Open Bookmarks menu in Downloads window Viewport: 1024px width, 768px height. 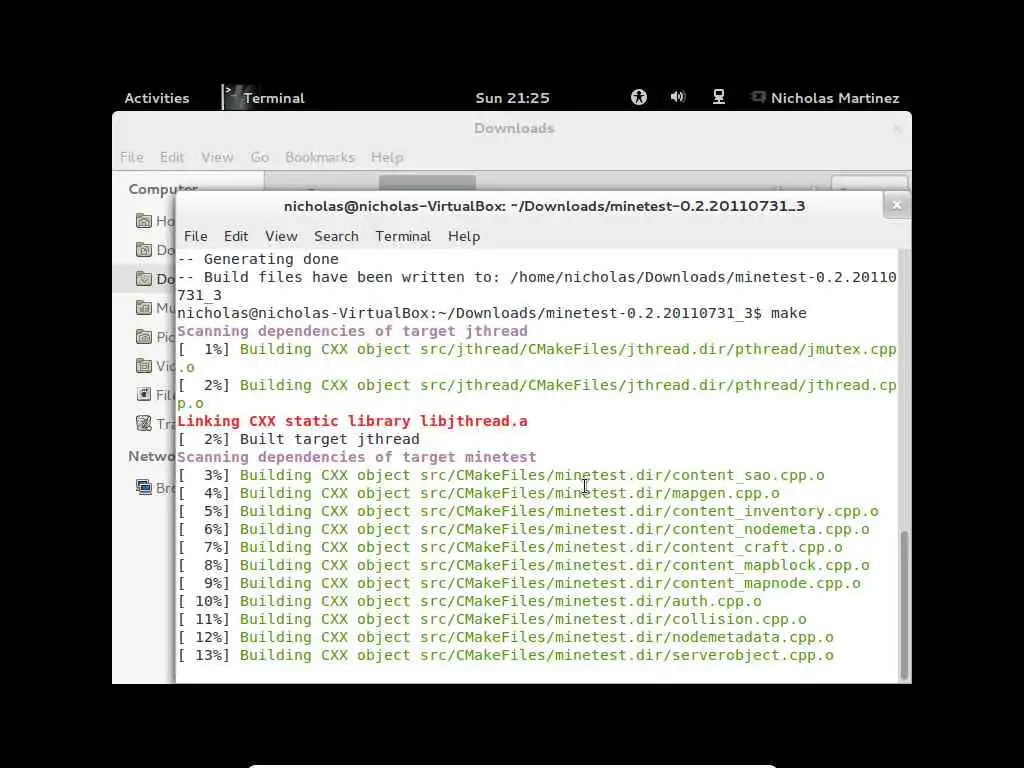(x=319, y=157)
